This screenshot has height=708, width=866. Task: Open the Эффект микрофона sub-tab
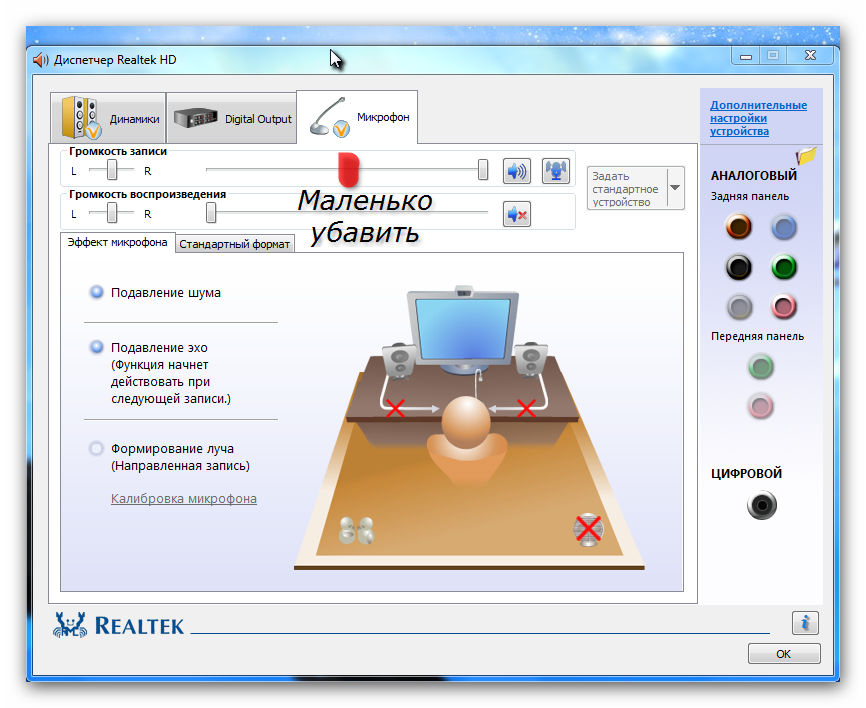tap(117, 242)
